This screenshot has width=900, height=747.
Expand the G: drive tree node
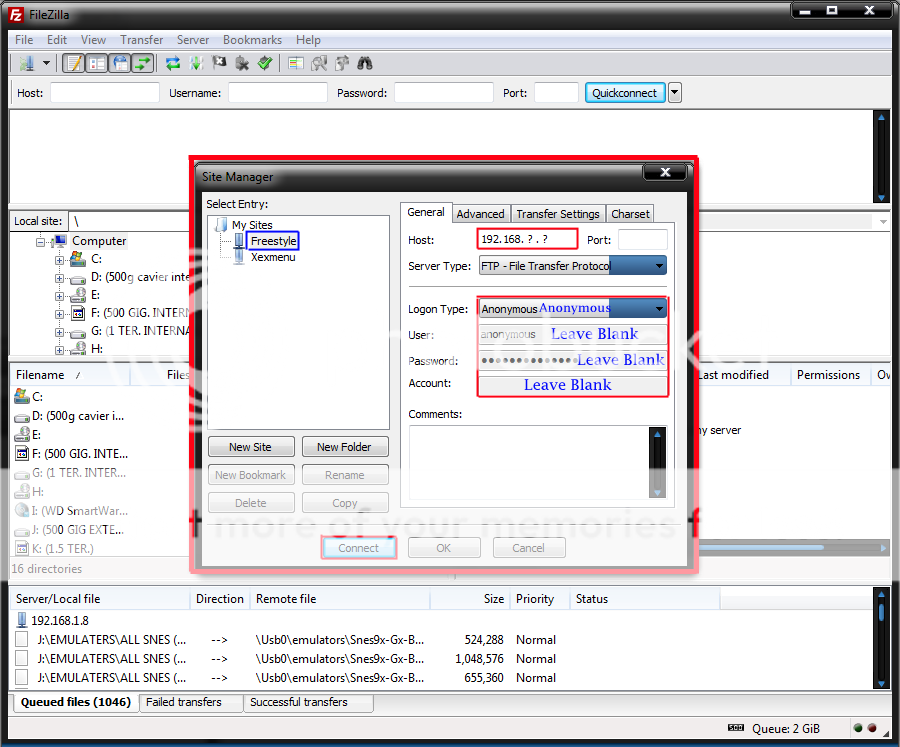coord(59,332)
